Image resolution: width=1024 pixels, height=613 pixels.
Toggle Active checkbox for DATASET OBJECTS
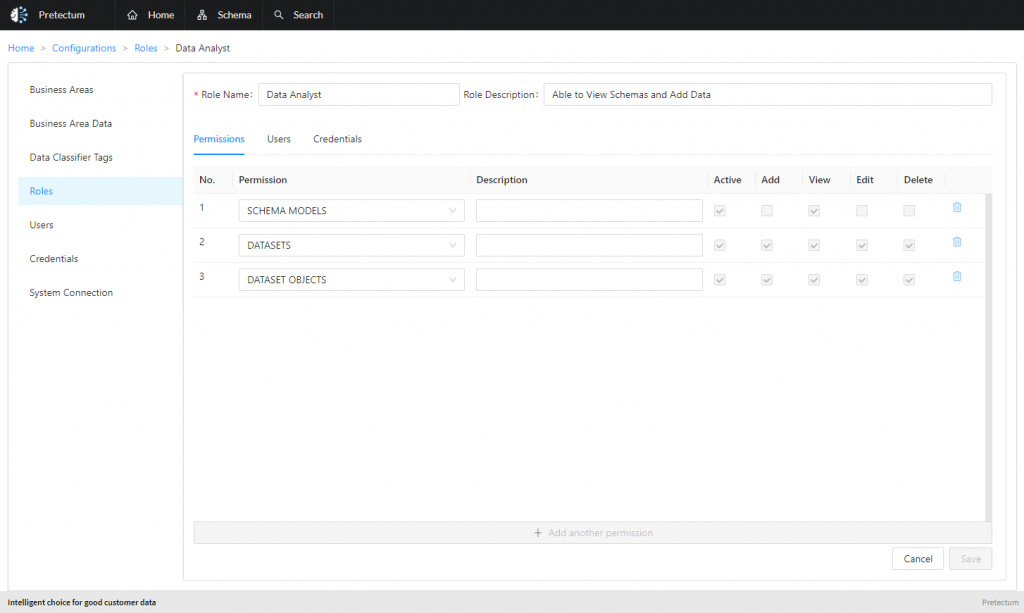pyautogui.click(x=720, y=280)
